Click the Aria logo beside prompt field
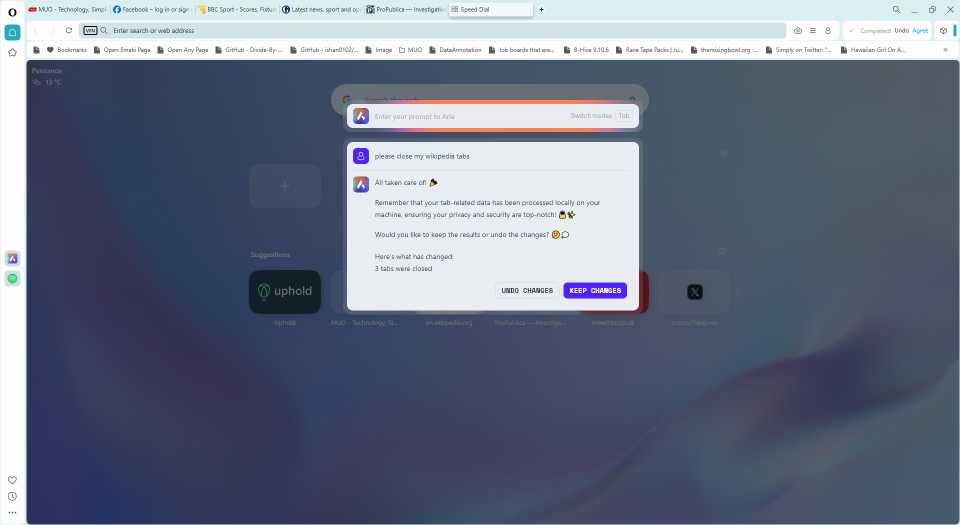 coord(361,116)
